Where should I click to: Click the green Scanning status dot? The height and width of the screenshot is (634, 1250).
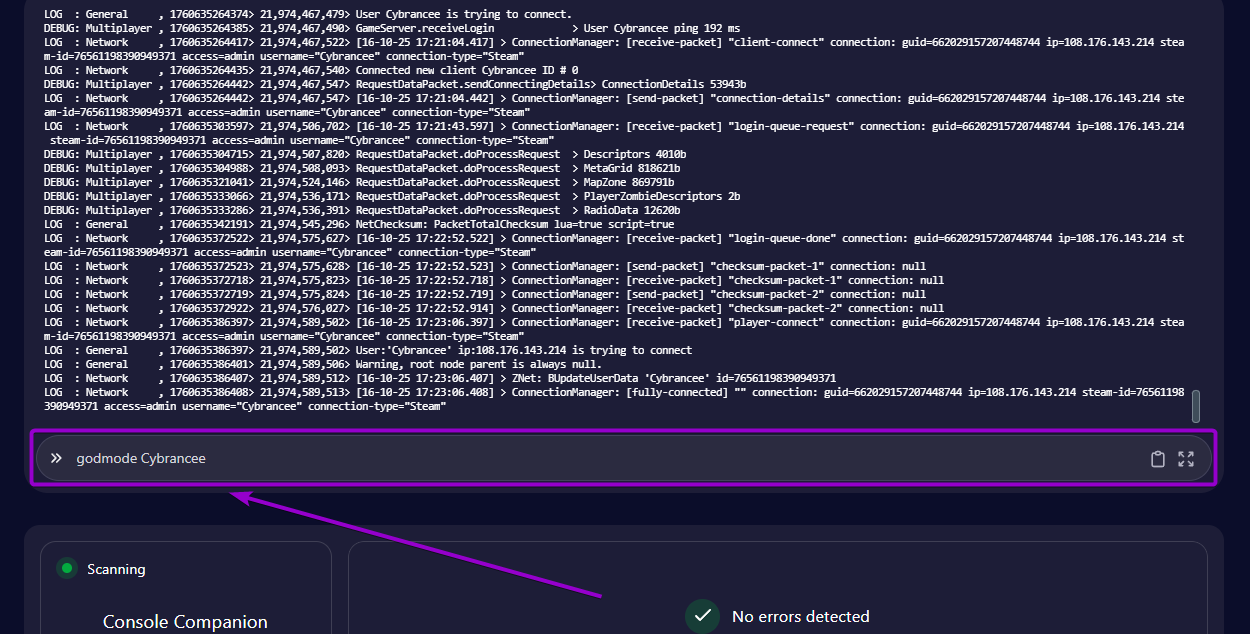tap(67, 569)
